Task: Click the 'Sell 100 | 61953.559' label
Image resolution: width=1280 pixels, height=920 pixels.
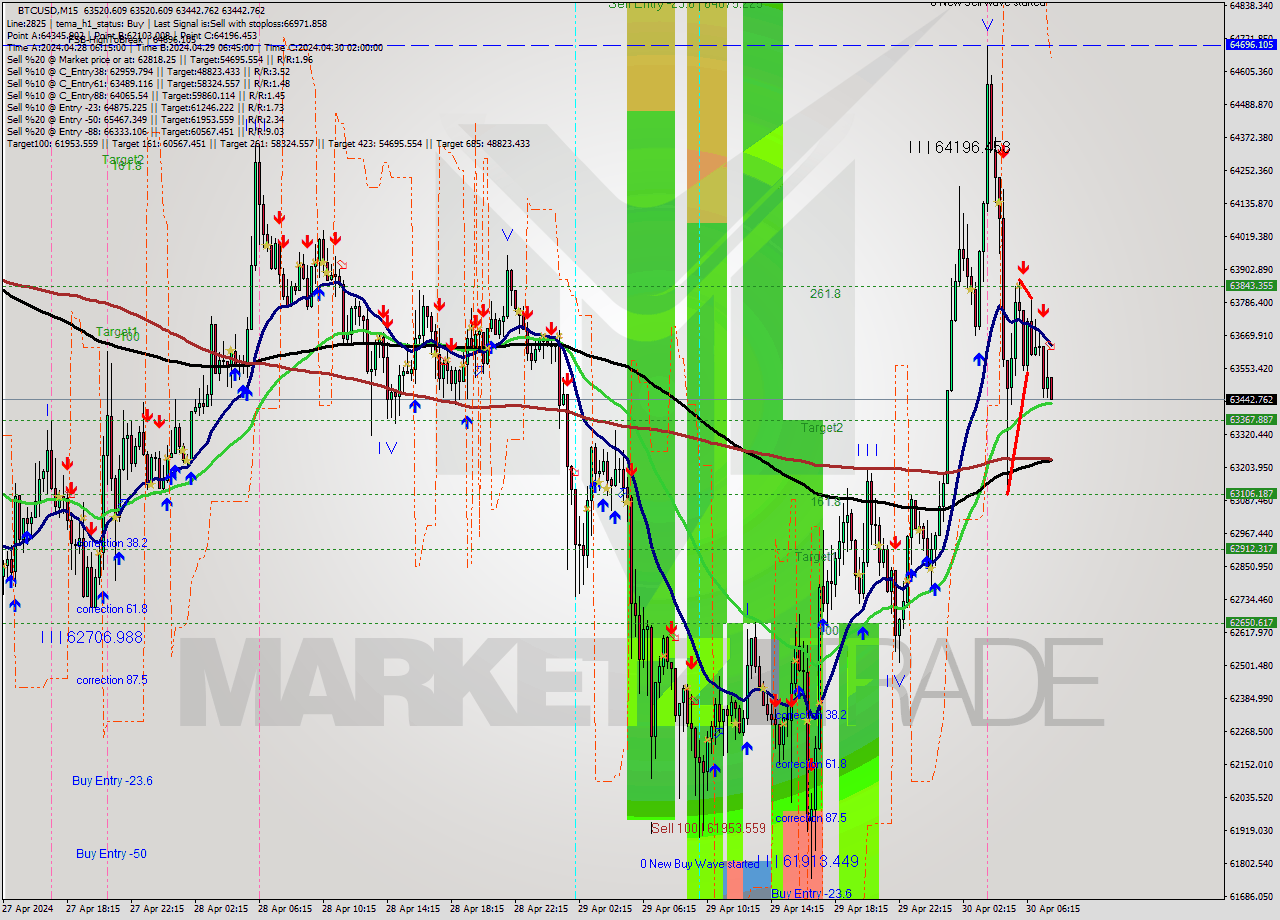Action: click(708, 828)
